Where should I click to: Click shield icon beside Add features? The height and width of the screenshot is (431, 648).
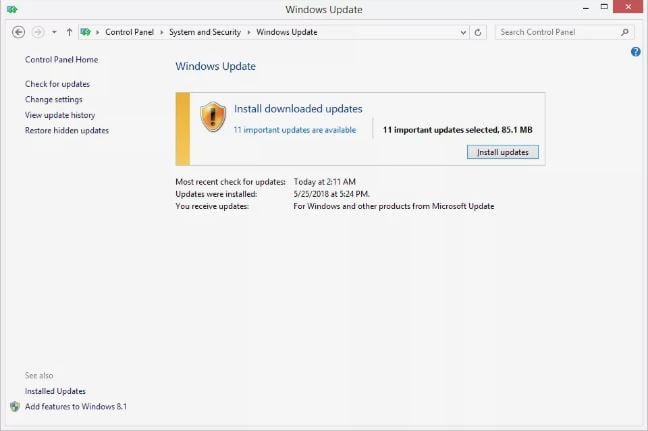click(15, 407)
